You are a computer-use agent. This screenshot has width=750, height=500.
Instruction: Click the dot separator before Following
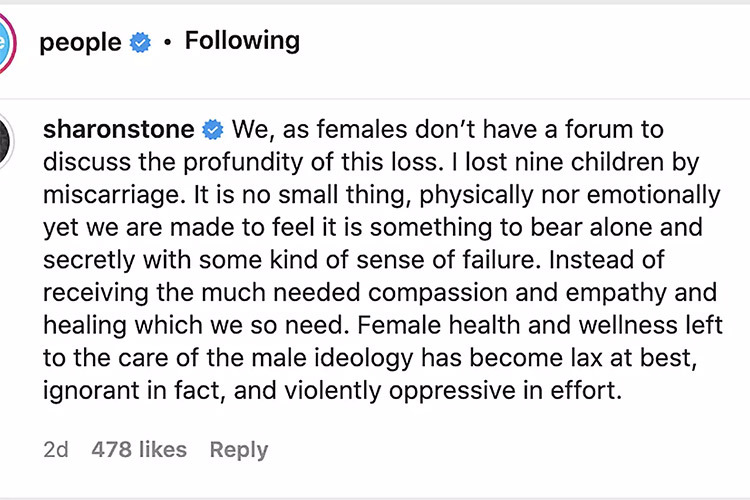(x=169, y=43)
